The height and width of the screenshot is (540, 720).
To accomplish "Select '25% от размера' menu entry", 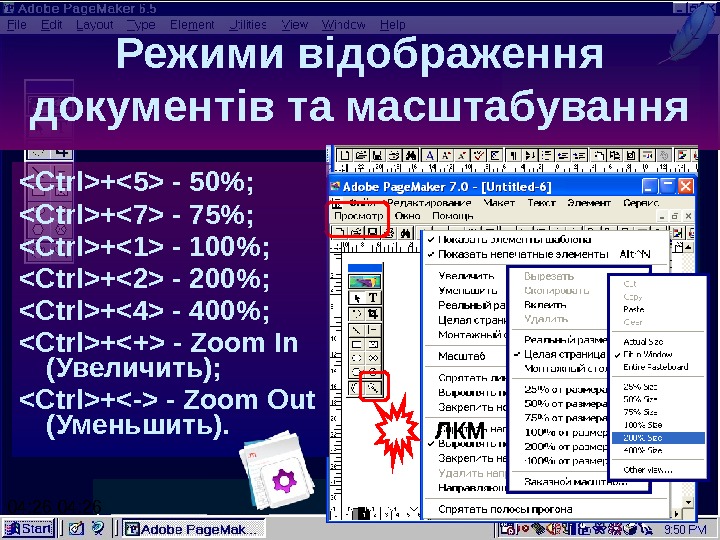I will pos(559,390).
